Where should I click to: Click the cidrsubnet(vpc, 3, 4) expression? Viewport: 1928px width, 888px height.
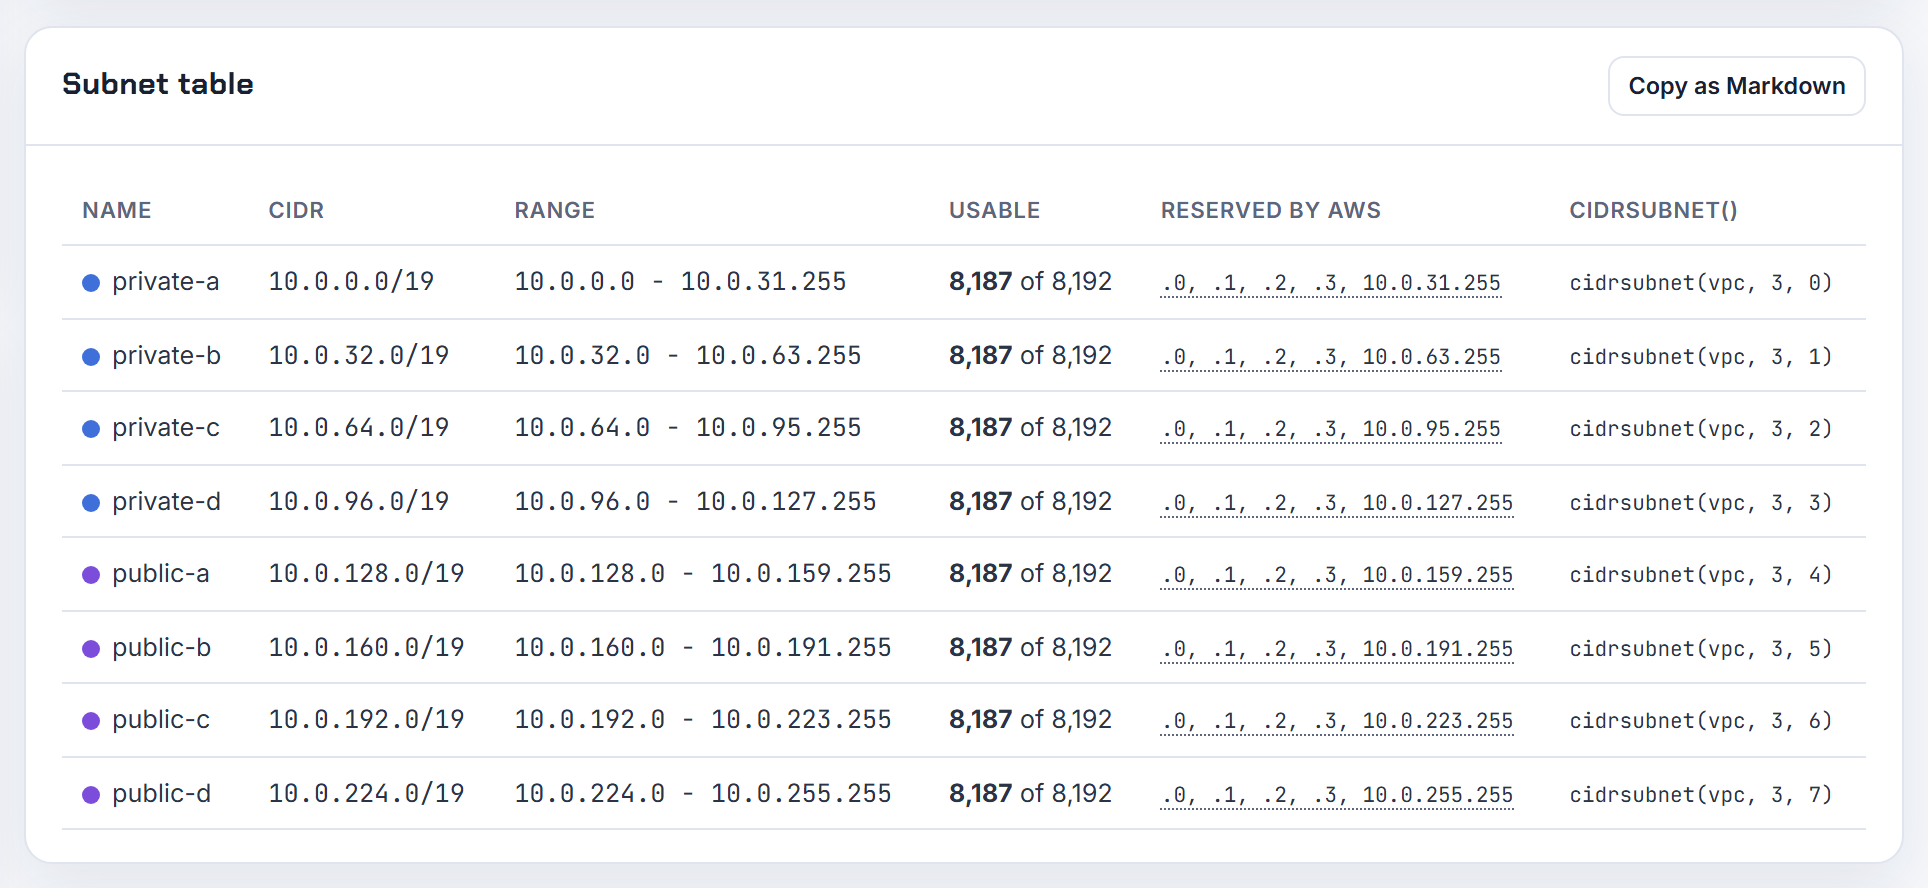(x=1700, y=575)
